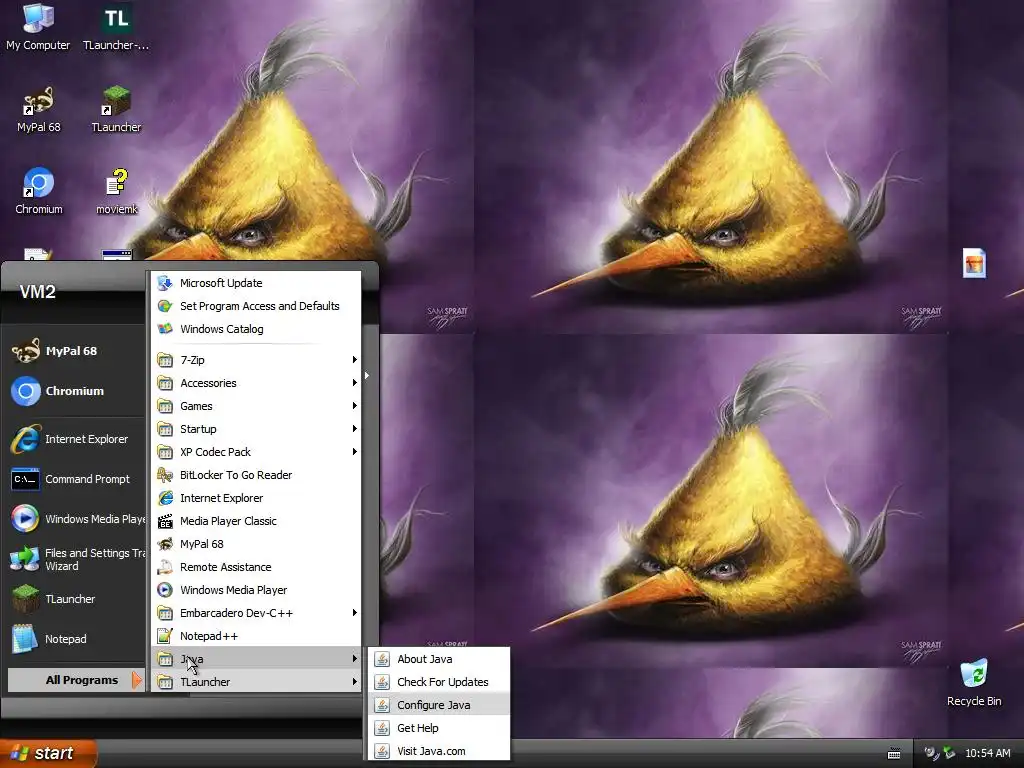Image resolution: width=1024 pixels, height=768 pixels.
Task: Expand the Accessories folder
Action: click(x=256, y=383)
